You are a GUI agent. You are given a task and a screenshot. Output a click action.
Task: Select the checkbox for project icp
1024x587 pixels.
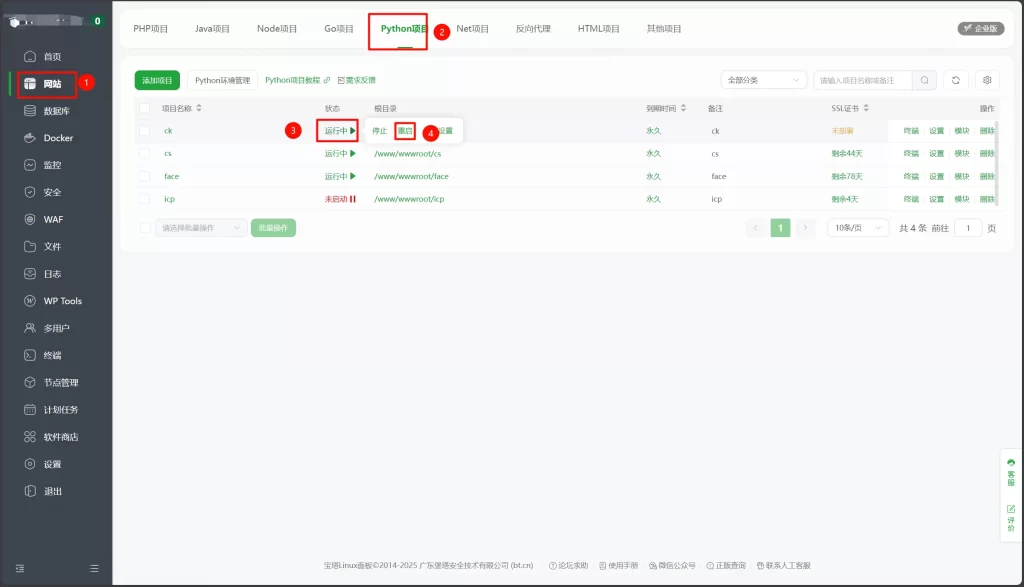tap(145, 199)
